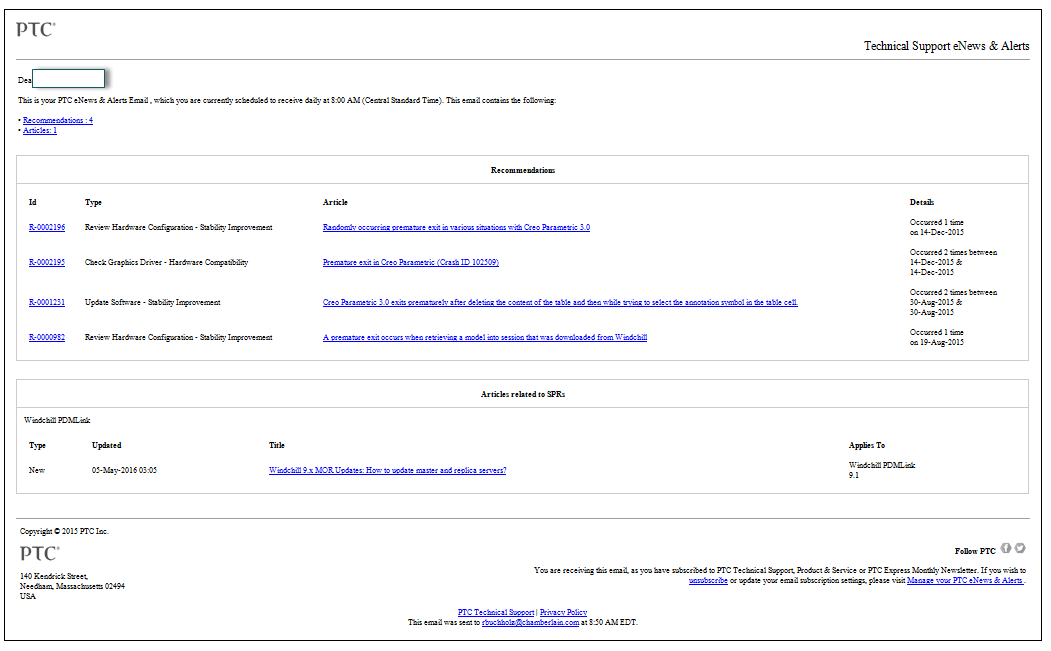Open article about model downloaded from Windchill

[485, 337]
